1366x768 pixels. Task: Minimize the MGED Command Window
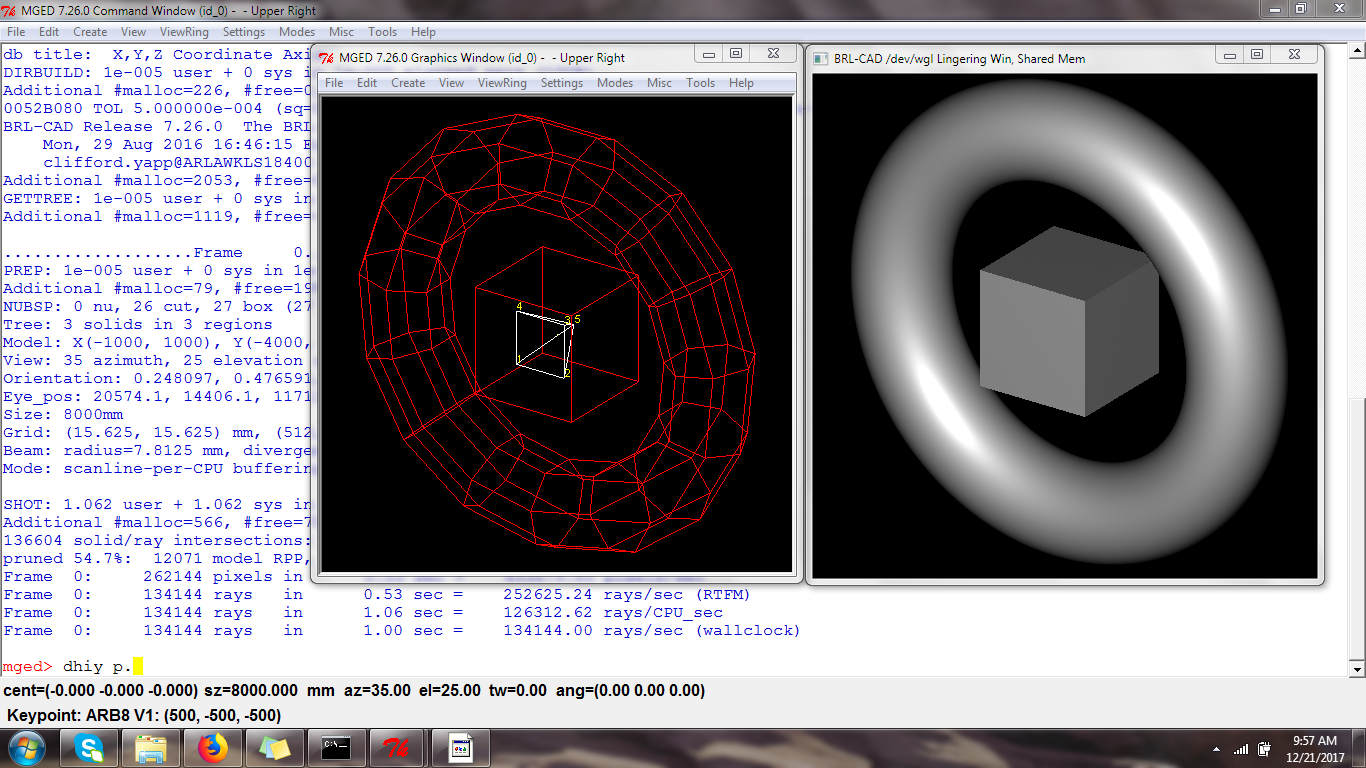[x=1274, y=8]
